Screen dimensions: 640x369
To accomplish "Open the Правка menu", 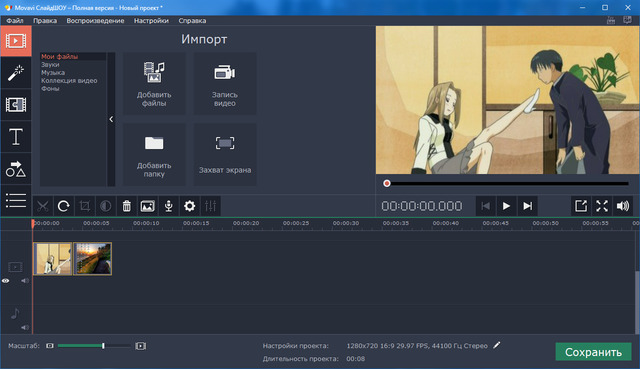I will [x=45, y=20].
